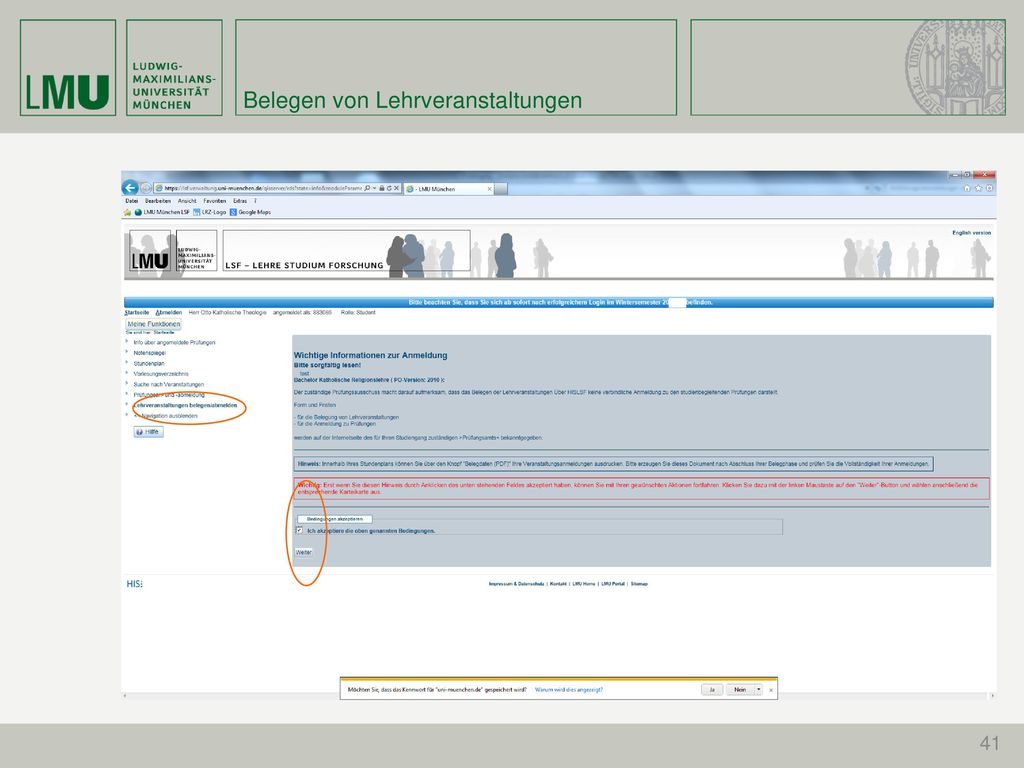
Task: Open Impressum & Datenschutz footer link
Action: pyautogui.click(x=516, y=584)
